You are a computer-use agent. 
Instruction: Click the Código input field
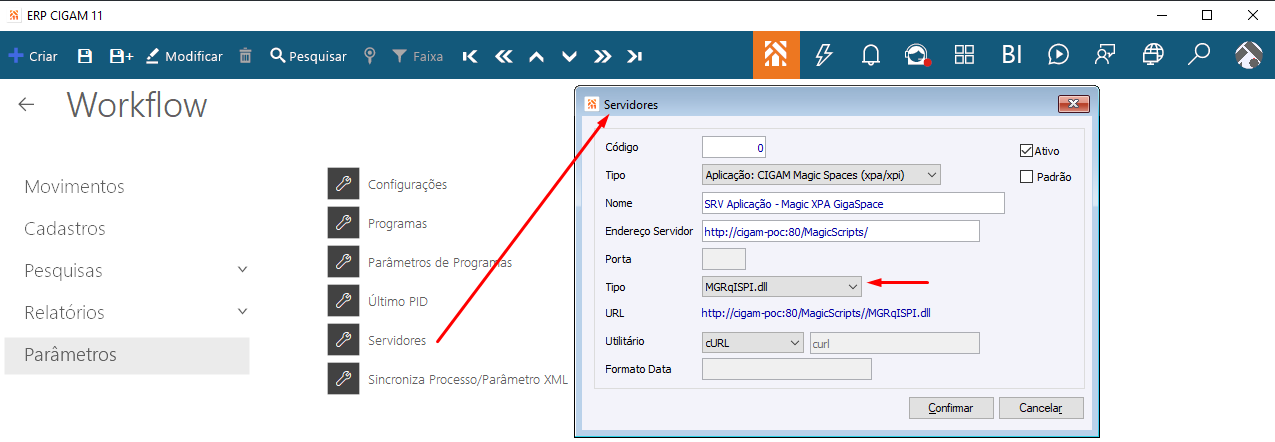(x=734, y=147)
